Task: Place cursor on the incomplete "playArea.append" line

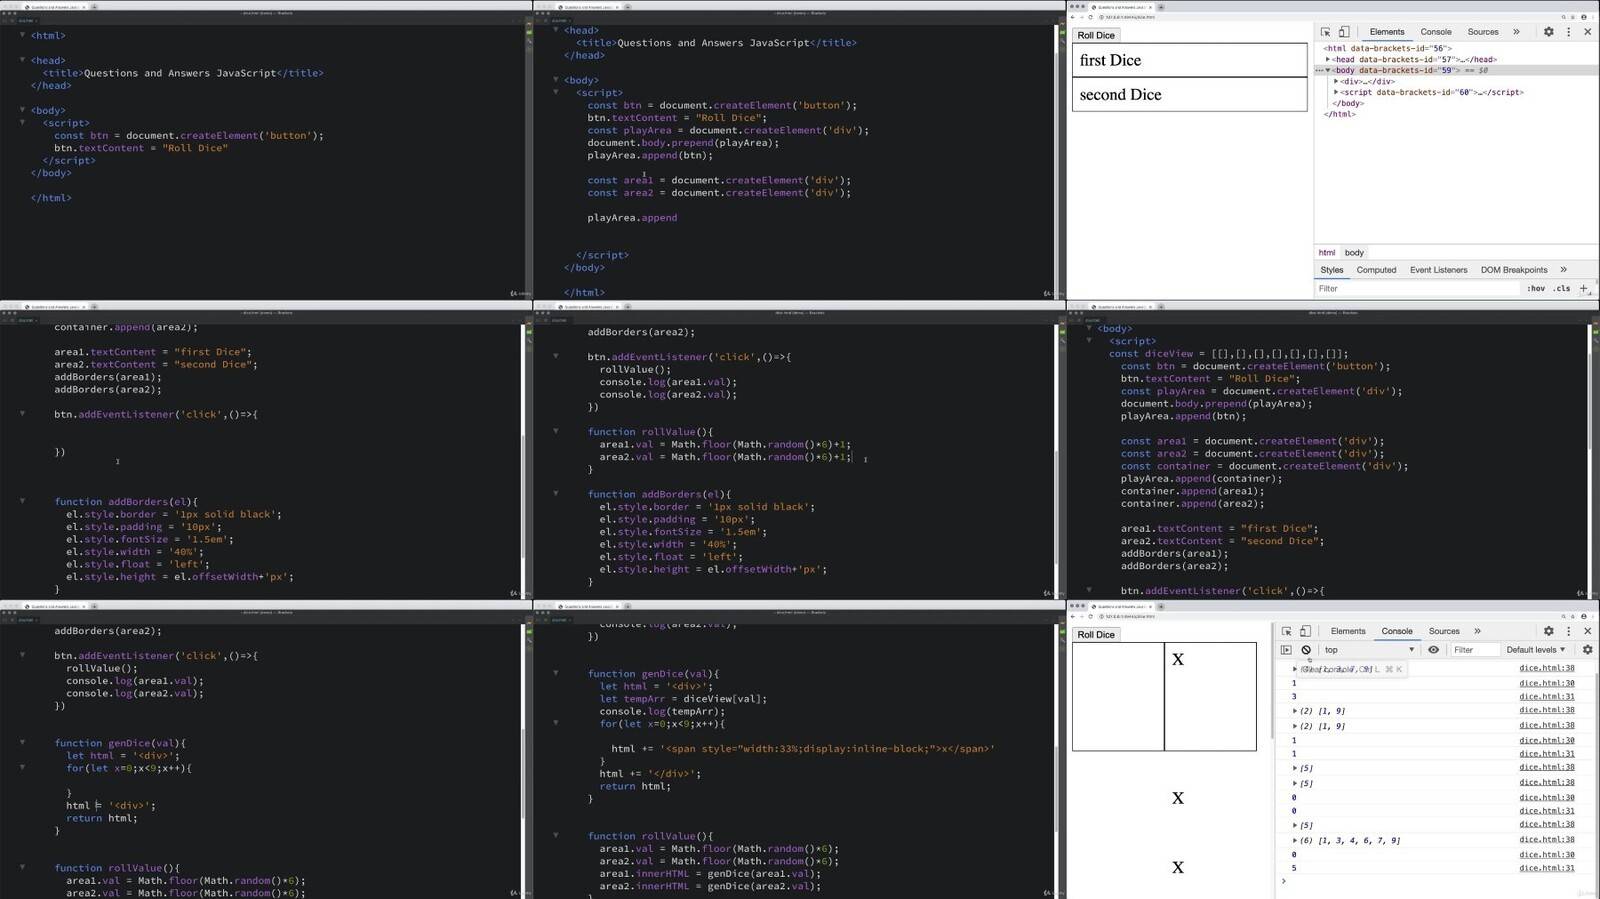Action: coord(632,217)
